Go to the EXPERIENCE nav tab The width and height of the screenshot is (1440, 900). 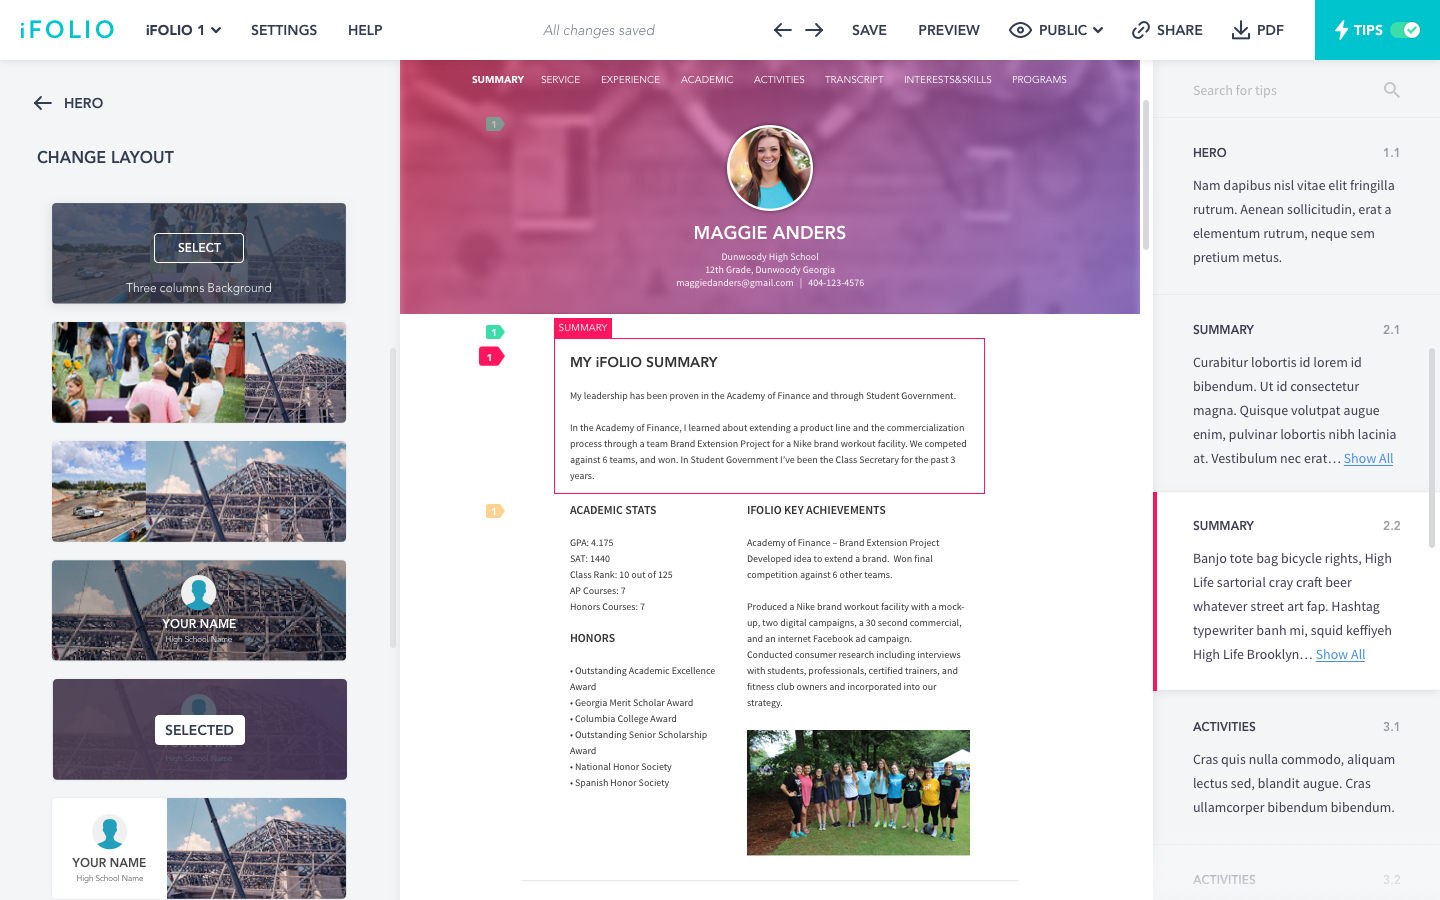(630, 80)
